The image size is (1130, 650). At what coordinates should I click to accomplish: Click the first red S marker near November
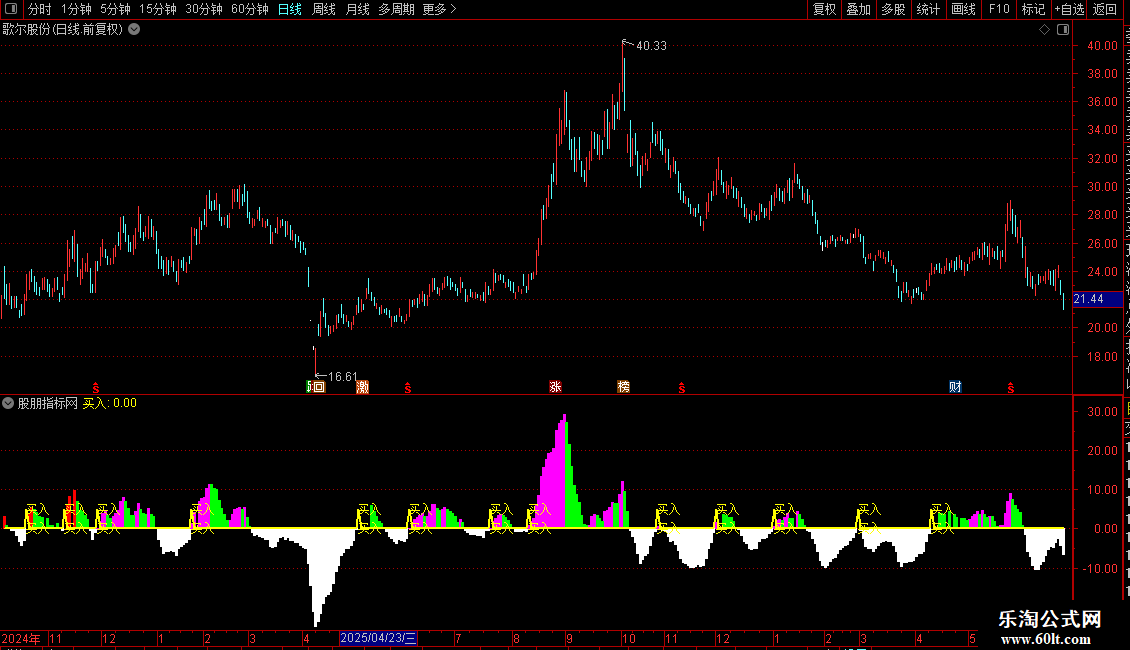click(x=96, y=388)
